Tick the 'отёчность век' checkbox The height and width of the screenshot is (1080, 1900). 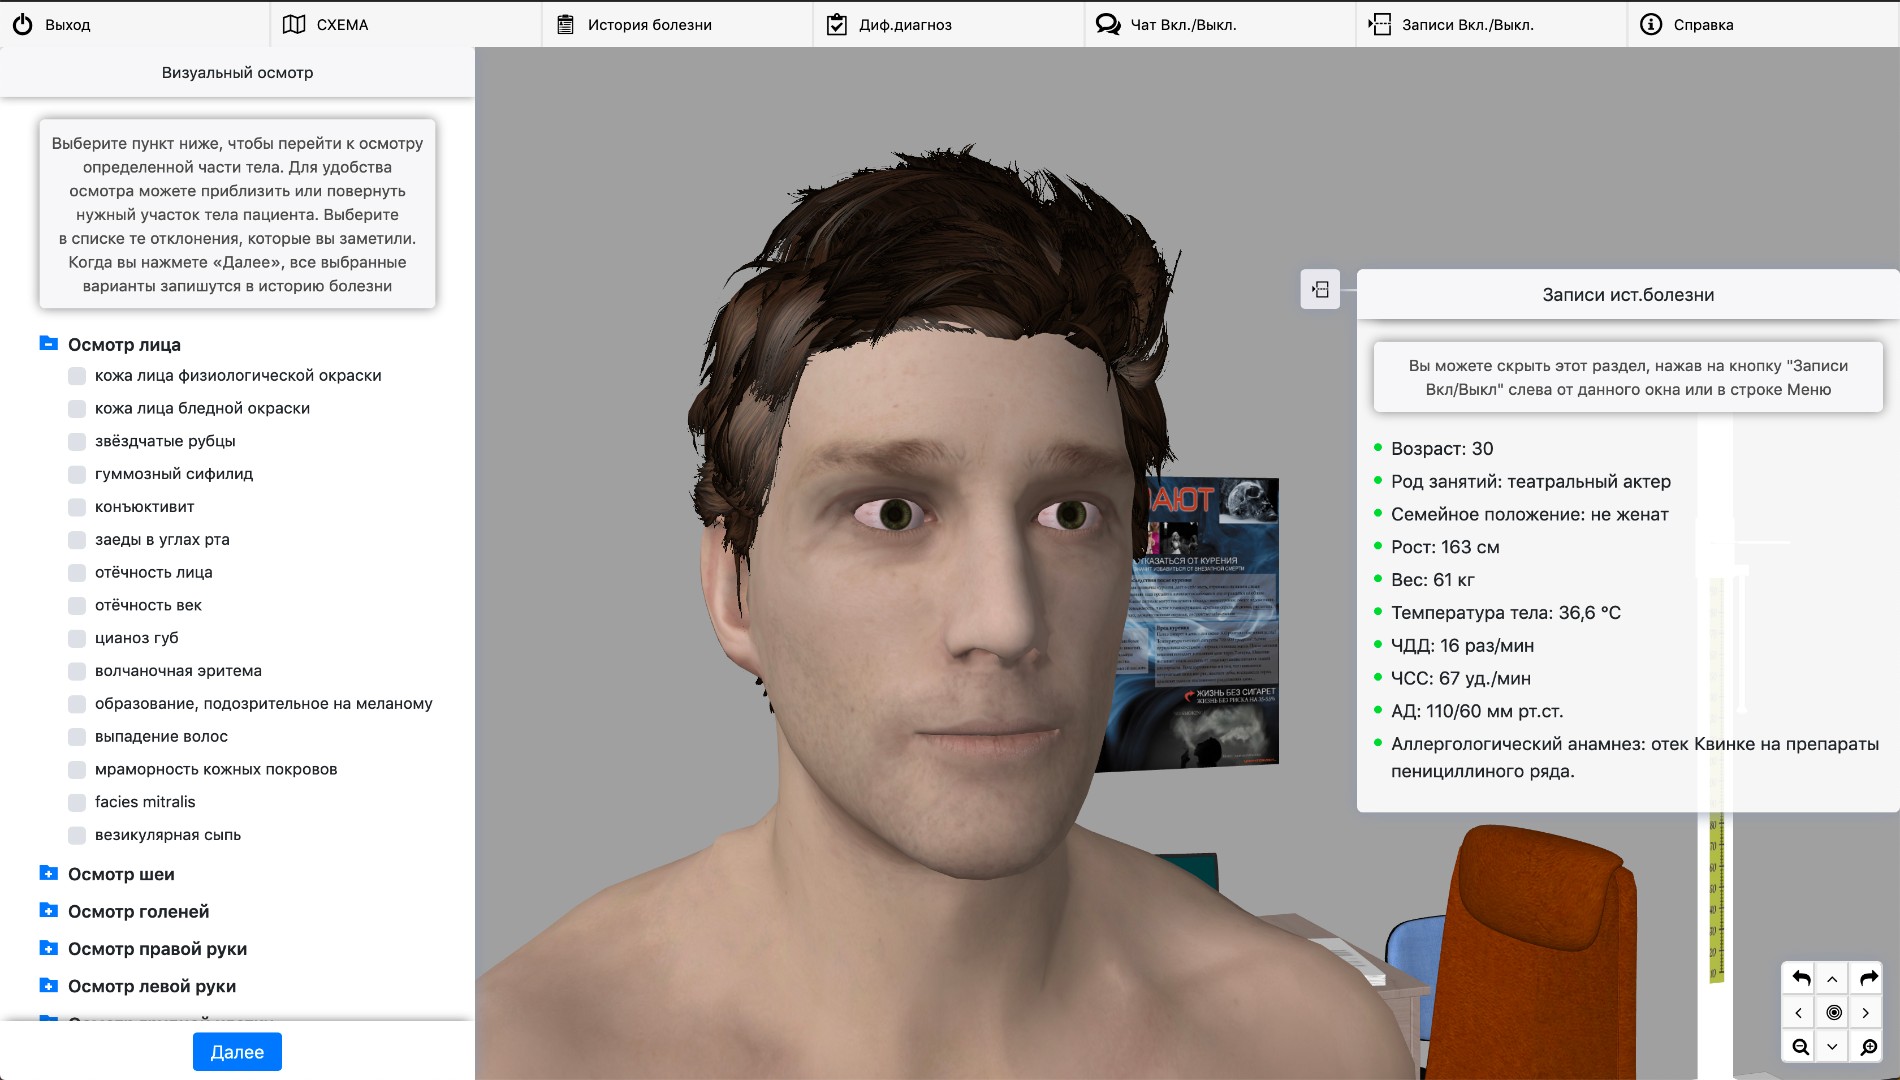coord(77,606)
